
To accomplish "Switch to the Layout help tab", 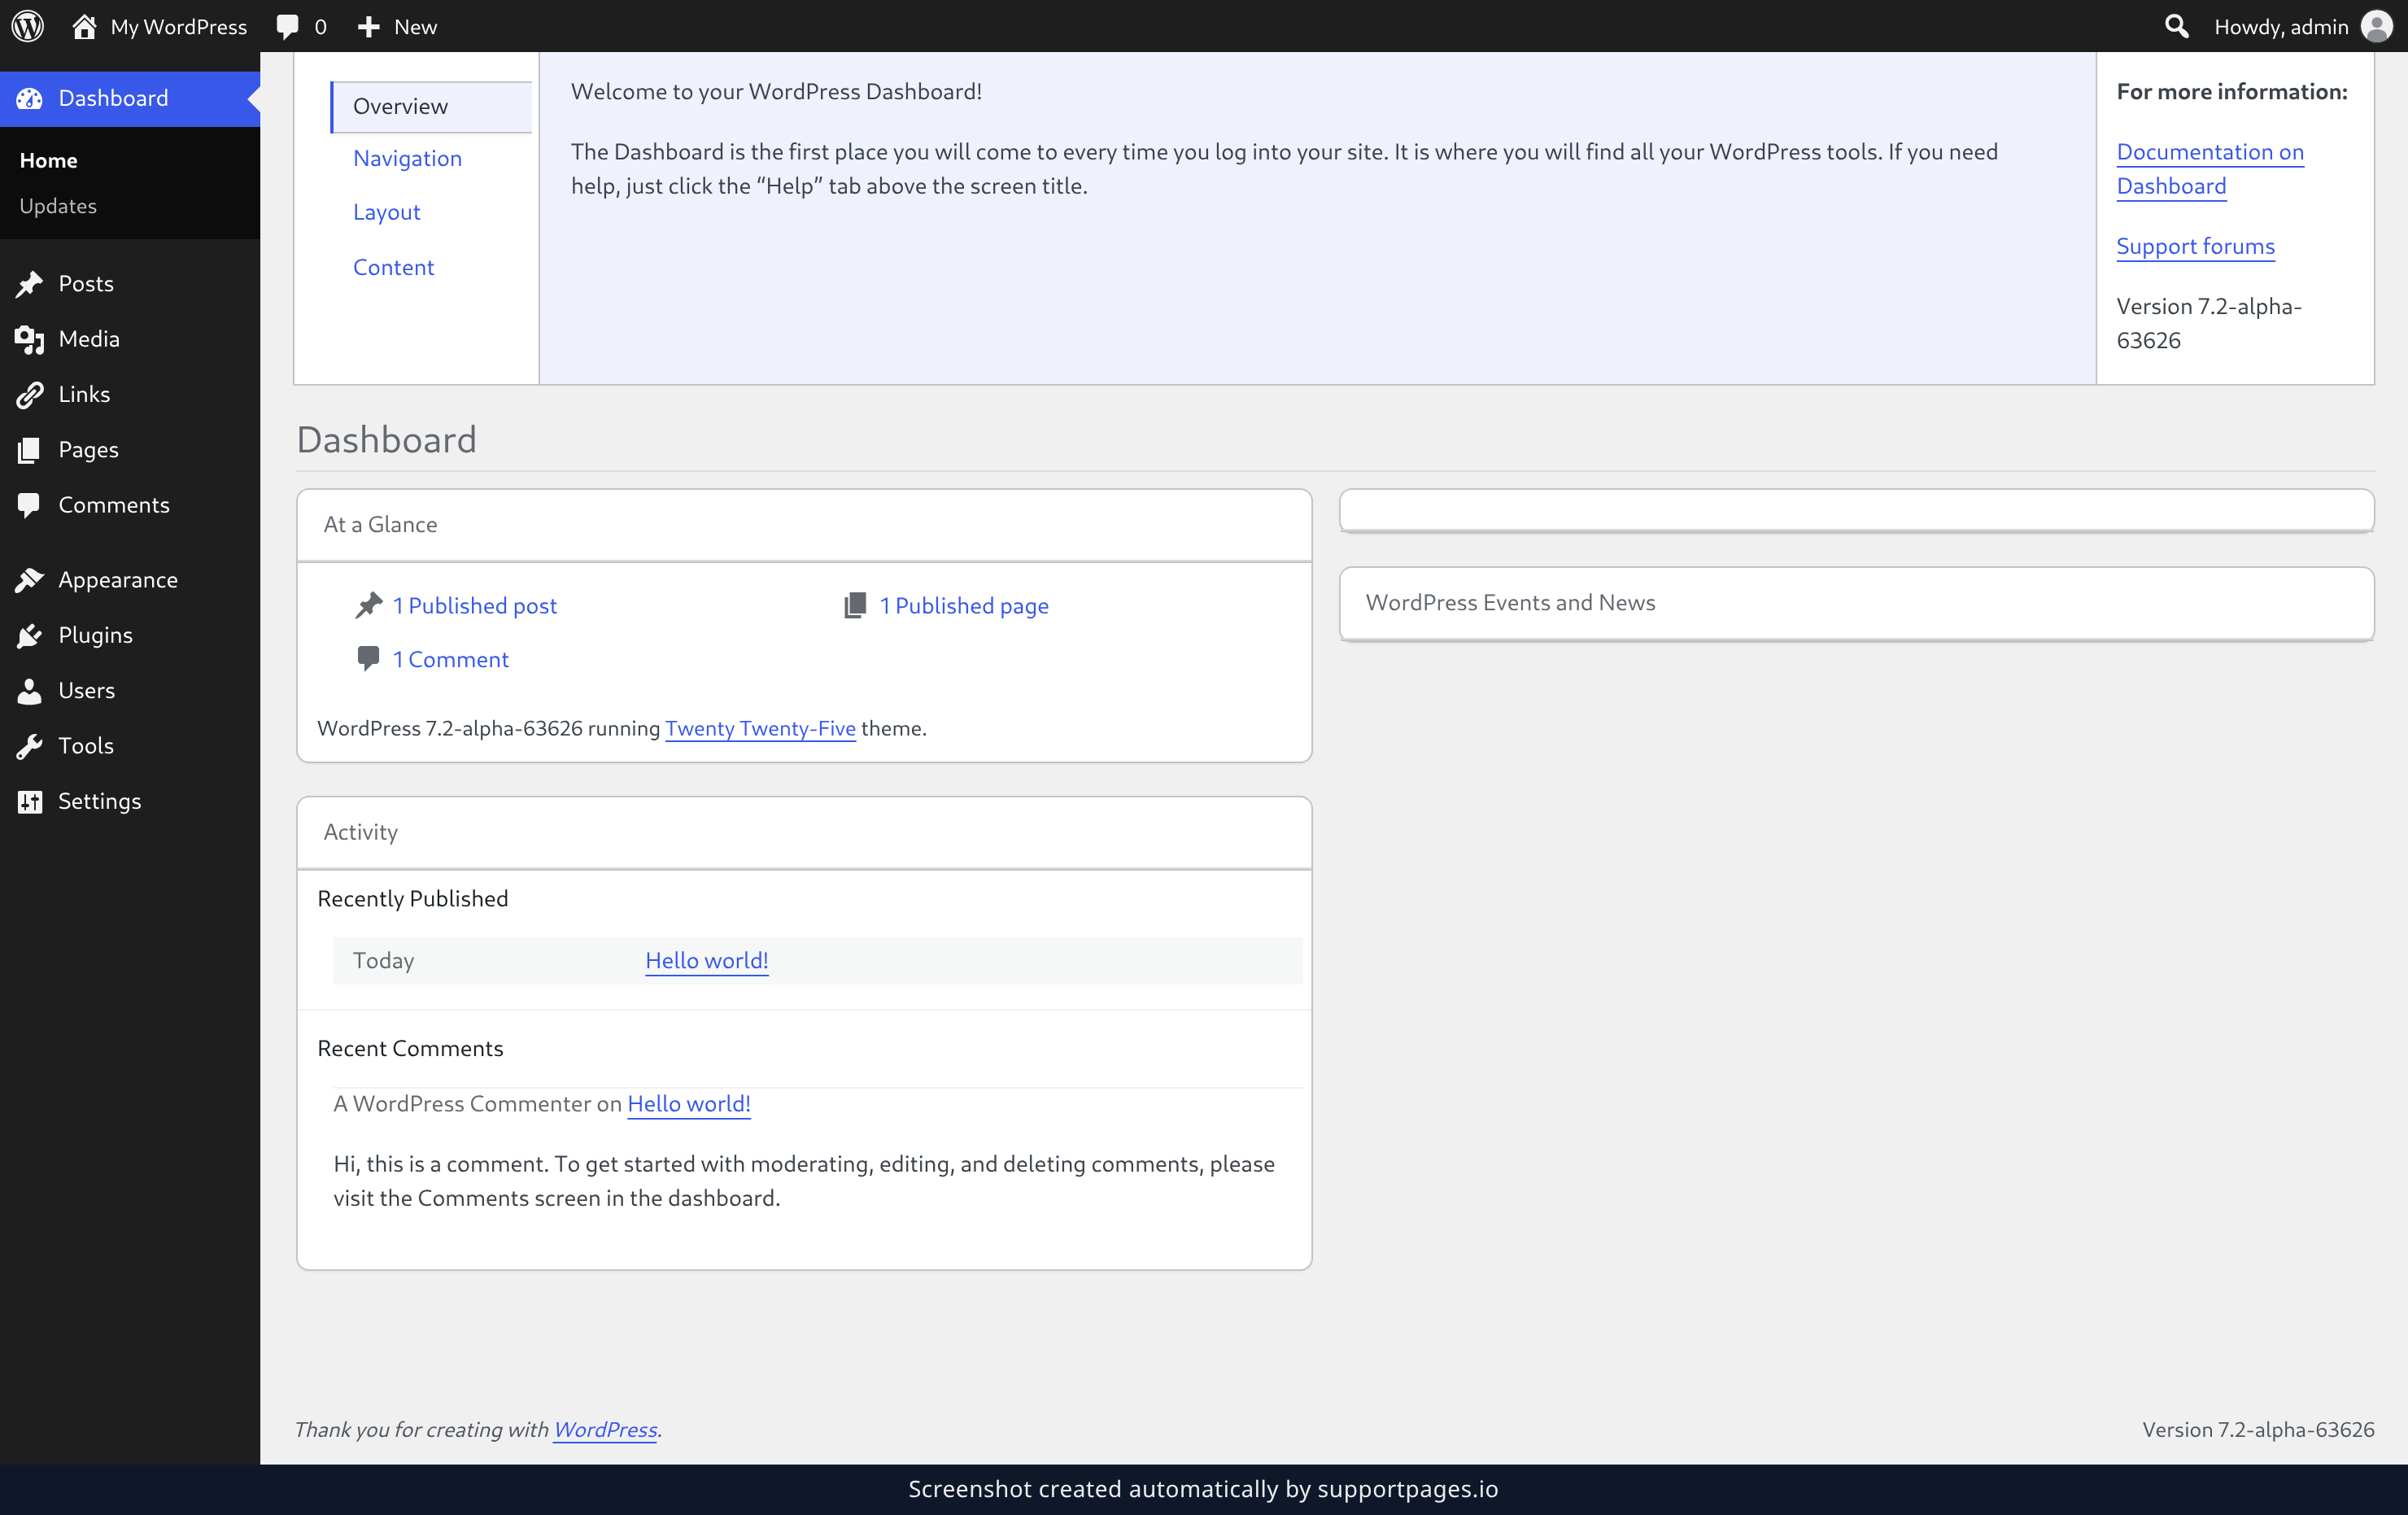I will pyautogui.click(x=386, y=212).
